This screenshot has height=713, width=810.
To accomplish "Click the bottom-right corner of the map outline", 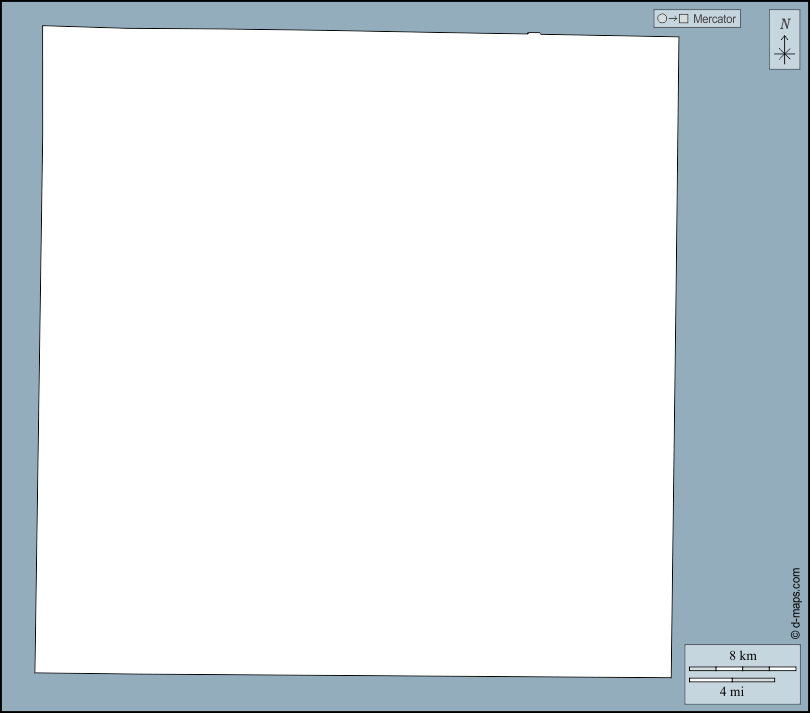I will point(670,677).
